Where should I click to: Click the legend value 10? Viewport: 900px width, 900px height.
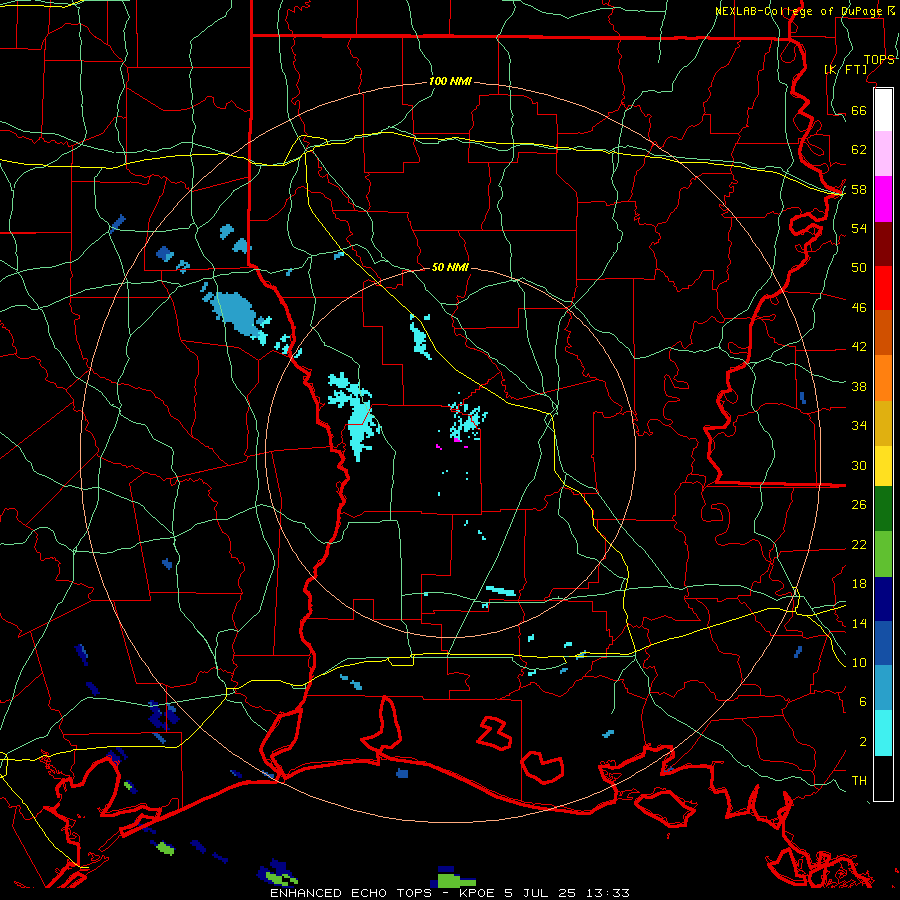click(859, 662)
